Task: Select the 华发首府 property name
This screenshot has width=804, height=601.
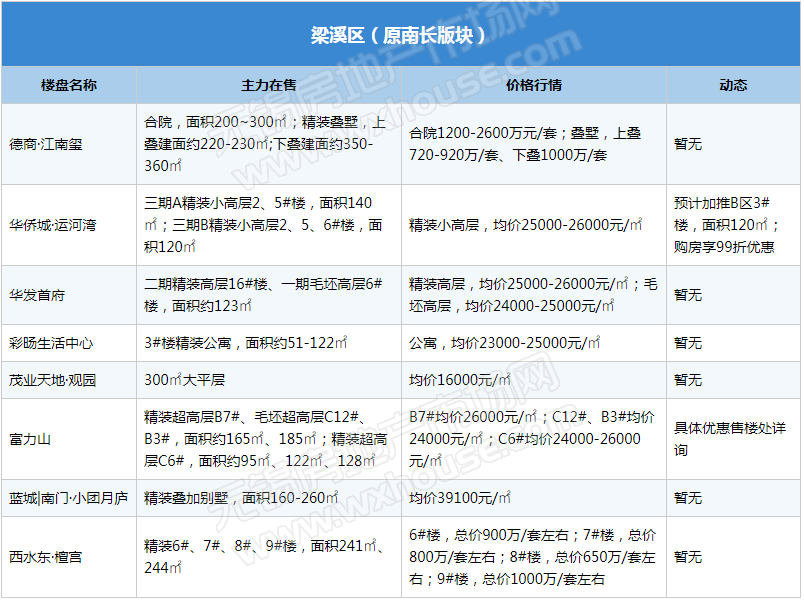Action: click(37, 295)
